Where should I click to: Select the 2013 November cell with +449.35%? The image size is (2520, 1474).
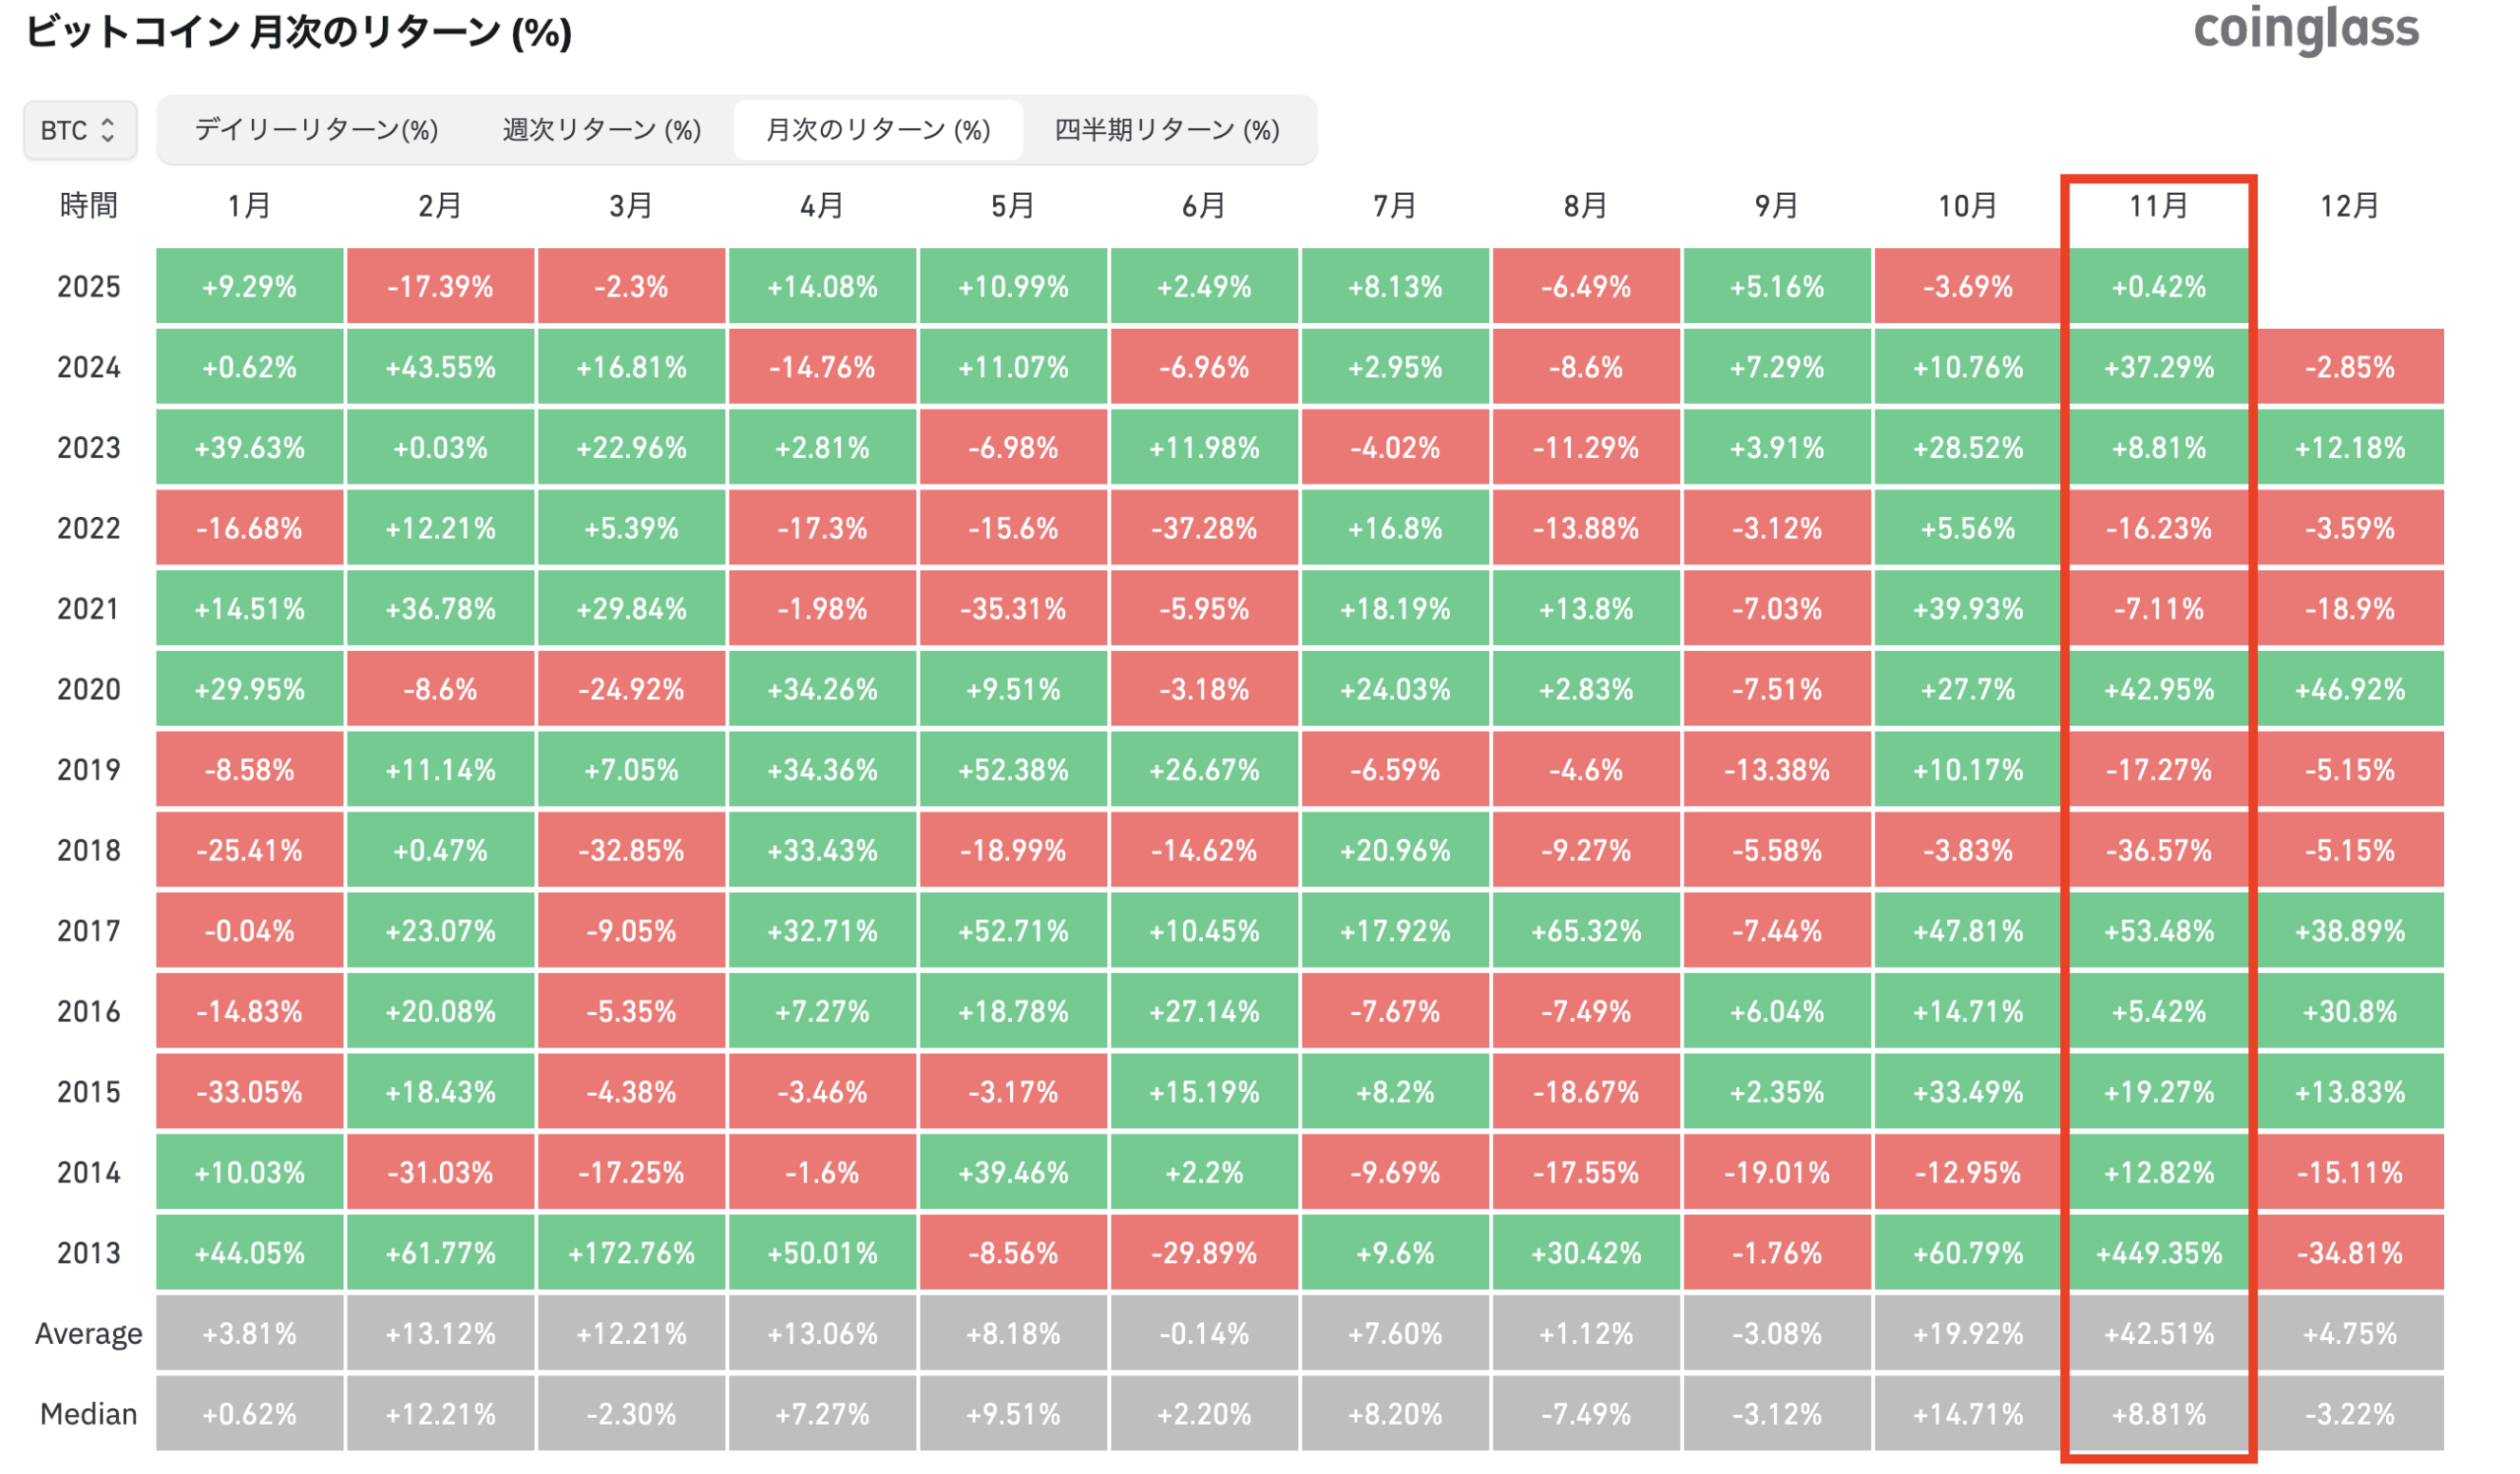pyautogui.click(x=2157, y=1252)
